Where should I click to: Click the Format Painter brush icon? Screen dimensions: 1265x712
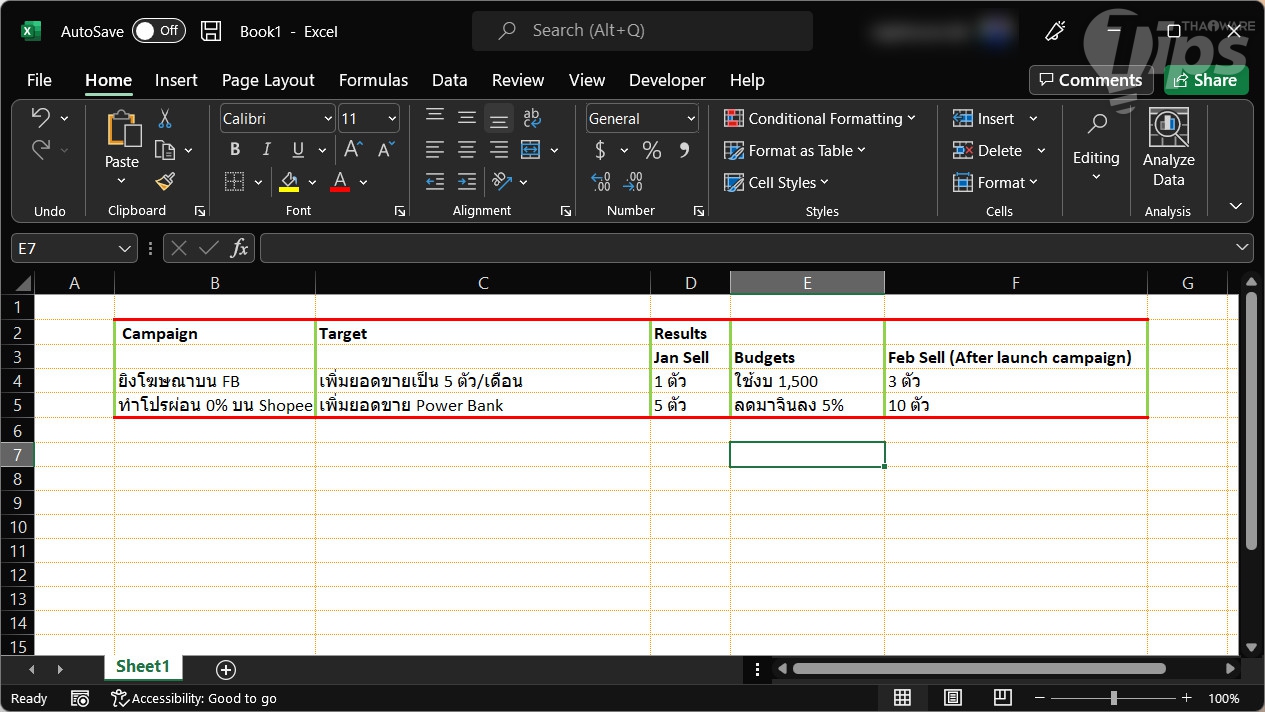[165, 181]
